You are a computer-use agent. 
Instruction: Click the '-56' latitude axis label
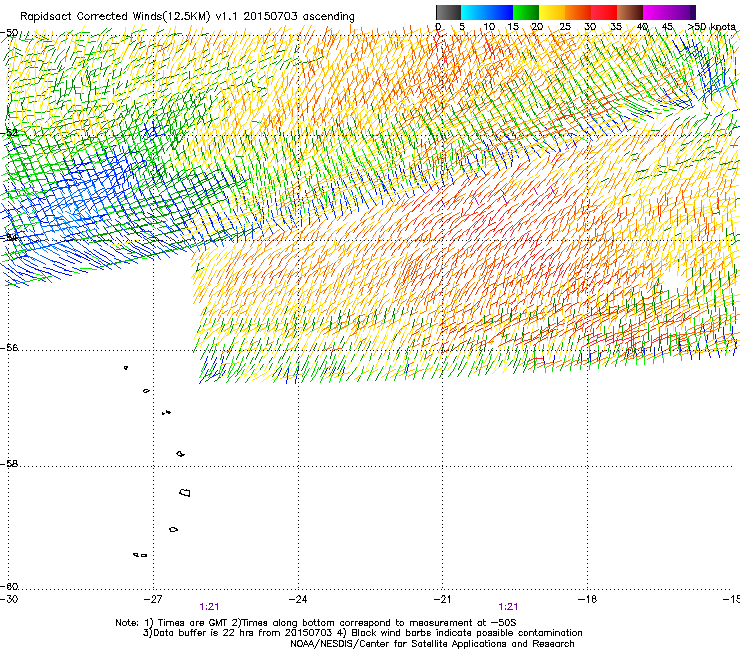[x=9, y=348]
